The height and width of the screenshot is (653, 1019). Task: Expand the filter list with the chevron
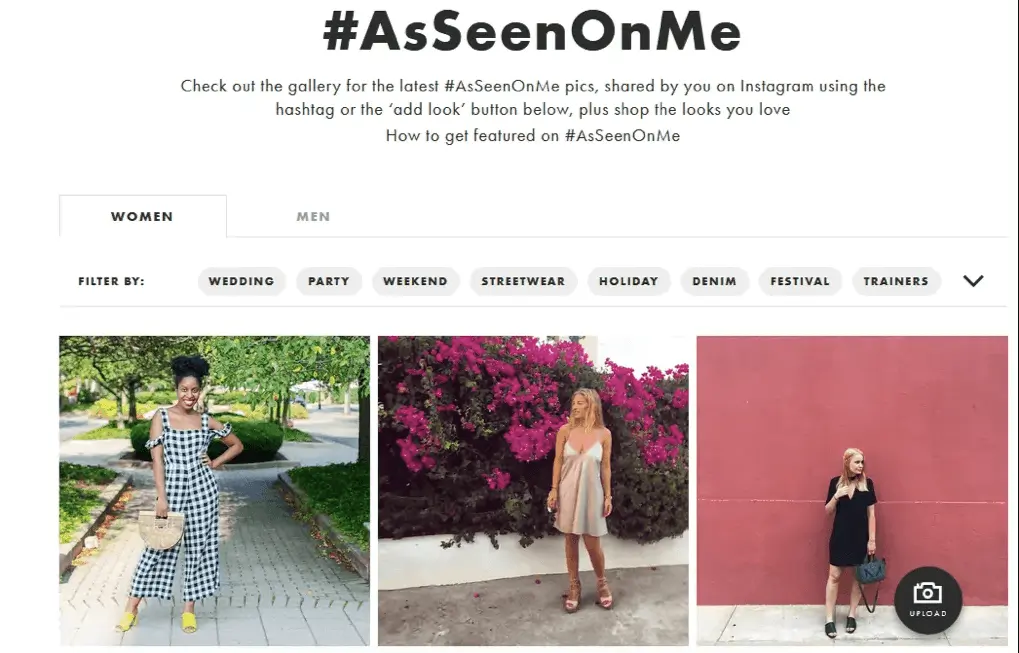[x=972, y=281]
